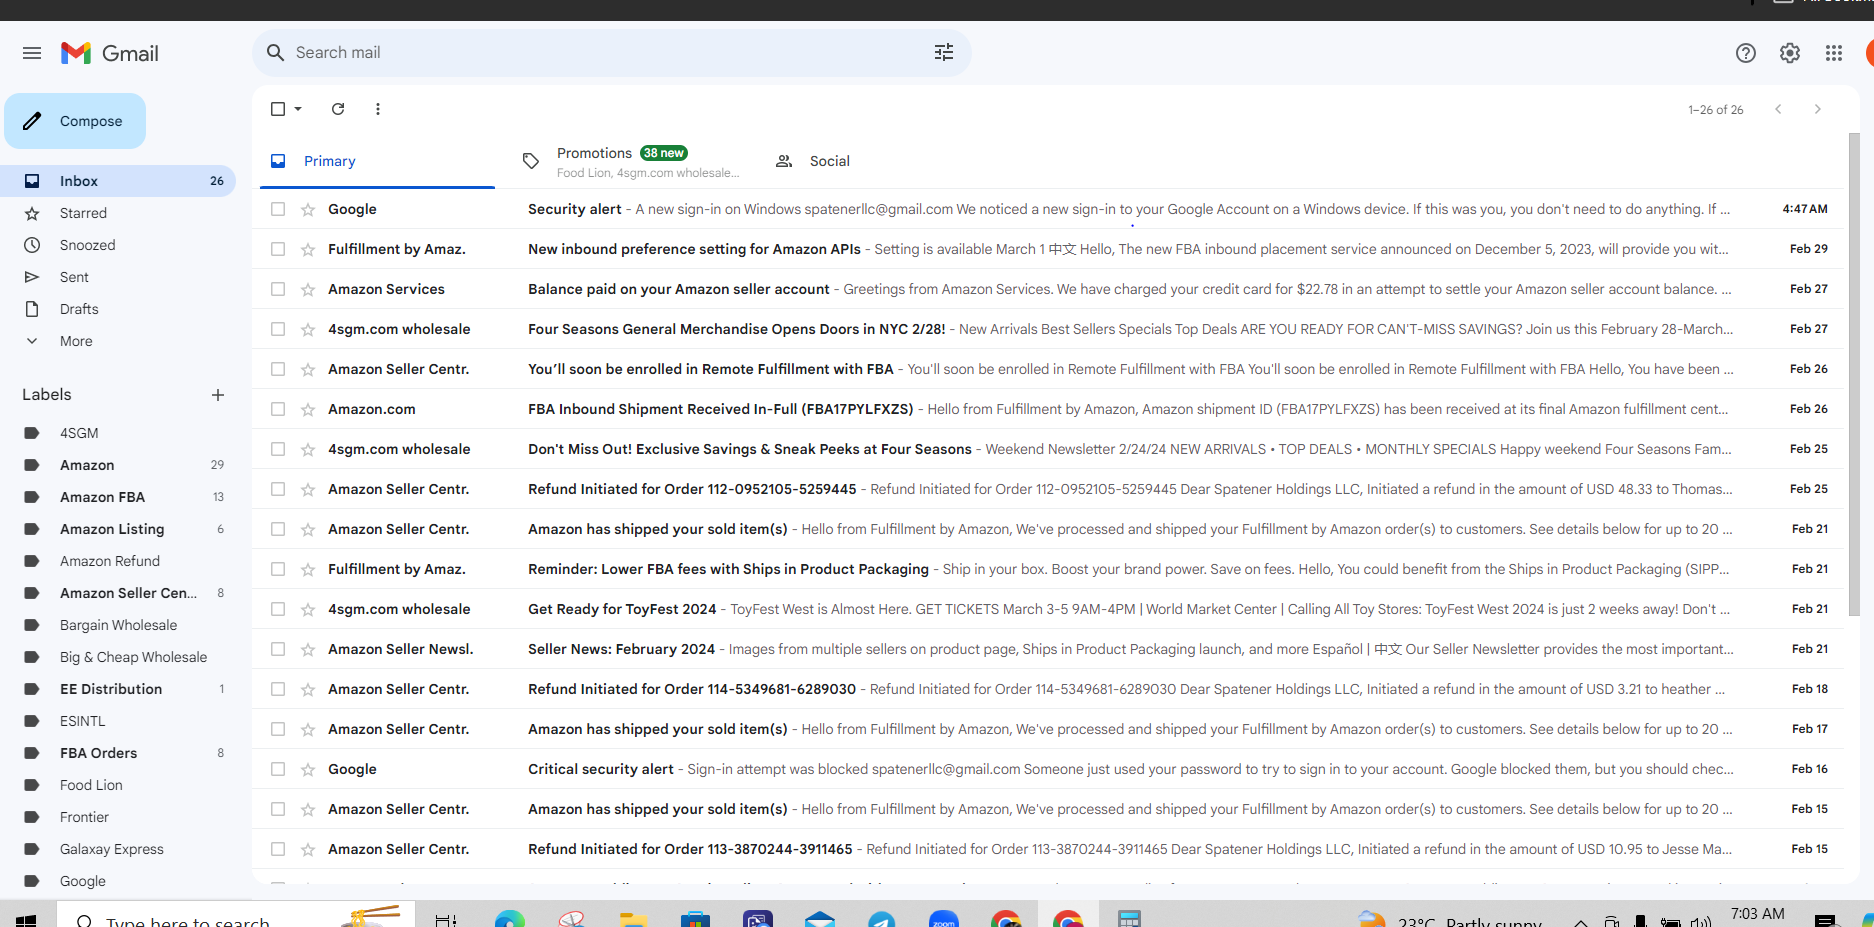Select the New inbound preference setting email checkbox
This screenshot has height=927, width=1874.
tap(278, 249)
